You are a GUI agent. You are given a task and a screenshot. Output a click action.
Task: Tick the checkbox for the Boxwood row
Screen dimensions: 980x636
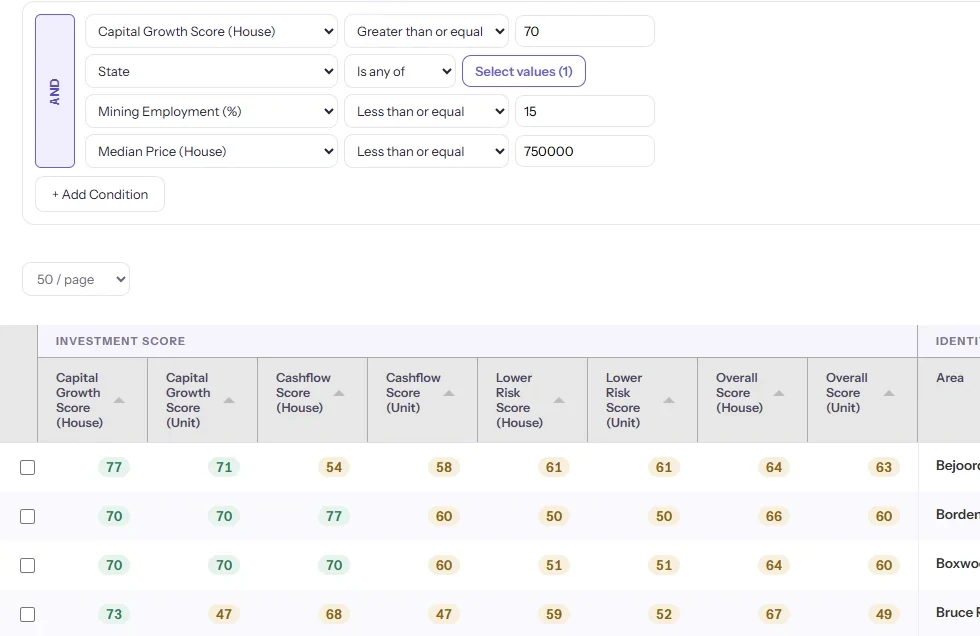point(28,565)
